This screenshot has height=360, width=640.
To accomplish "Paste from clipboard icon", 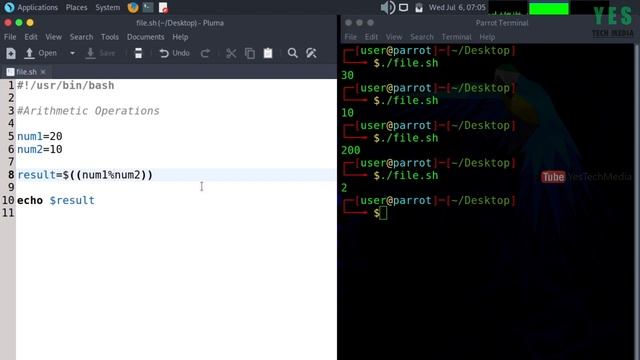I will pyautogui.click(x=268, y=53).
